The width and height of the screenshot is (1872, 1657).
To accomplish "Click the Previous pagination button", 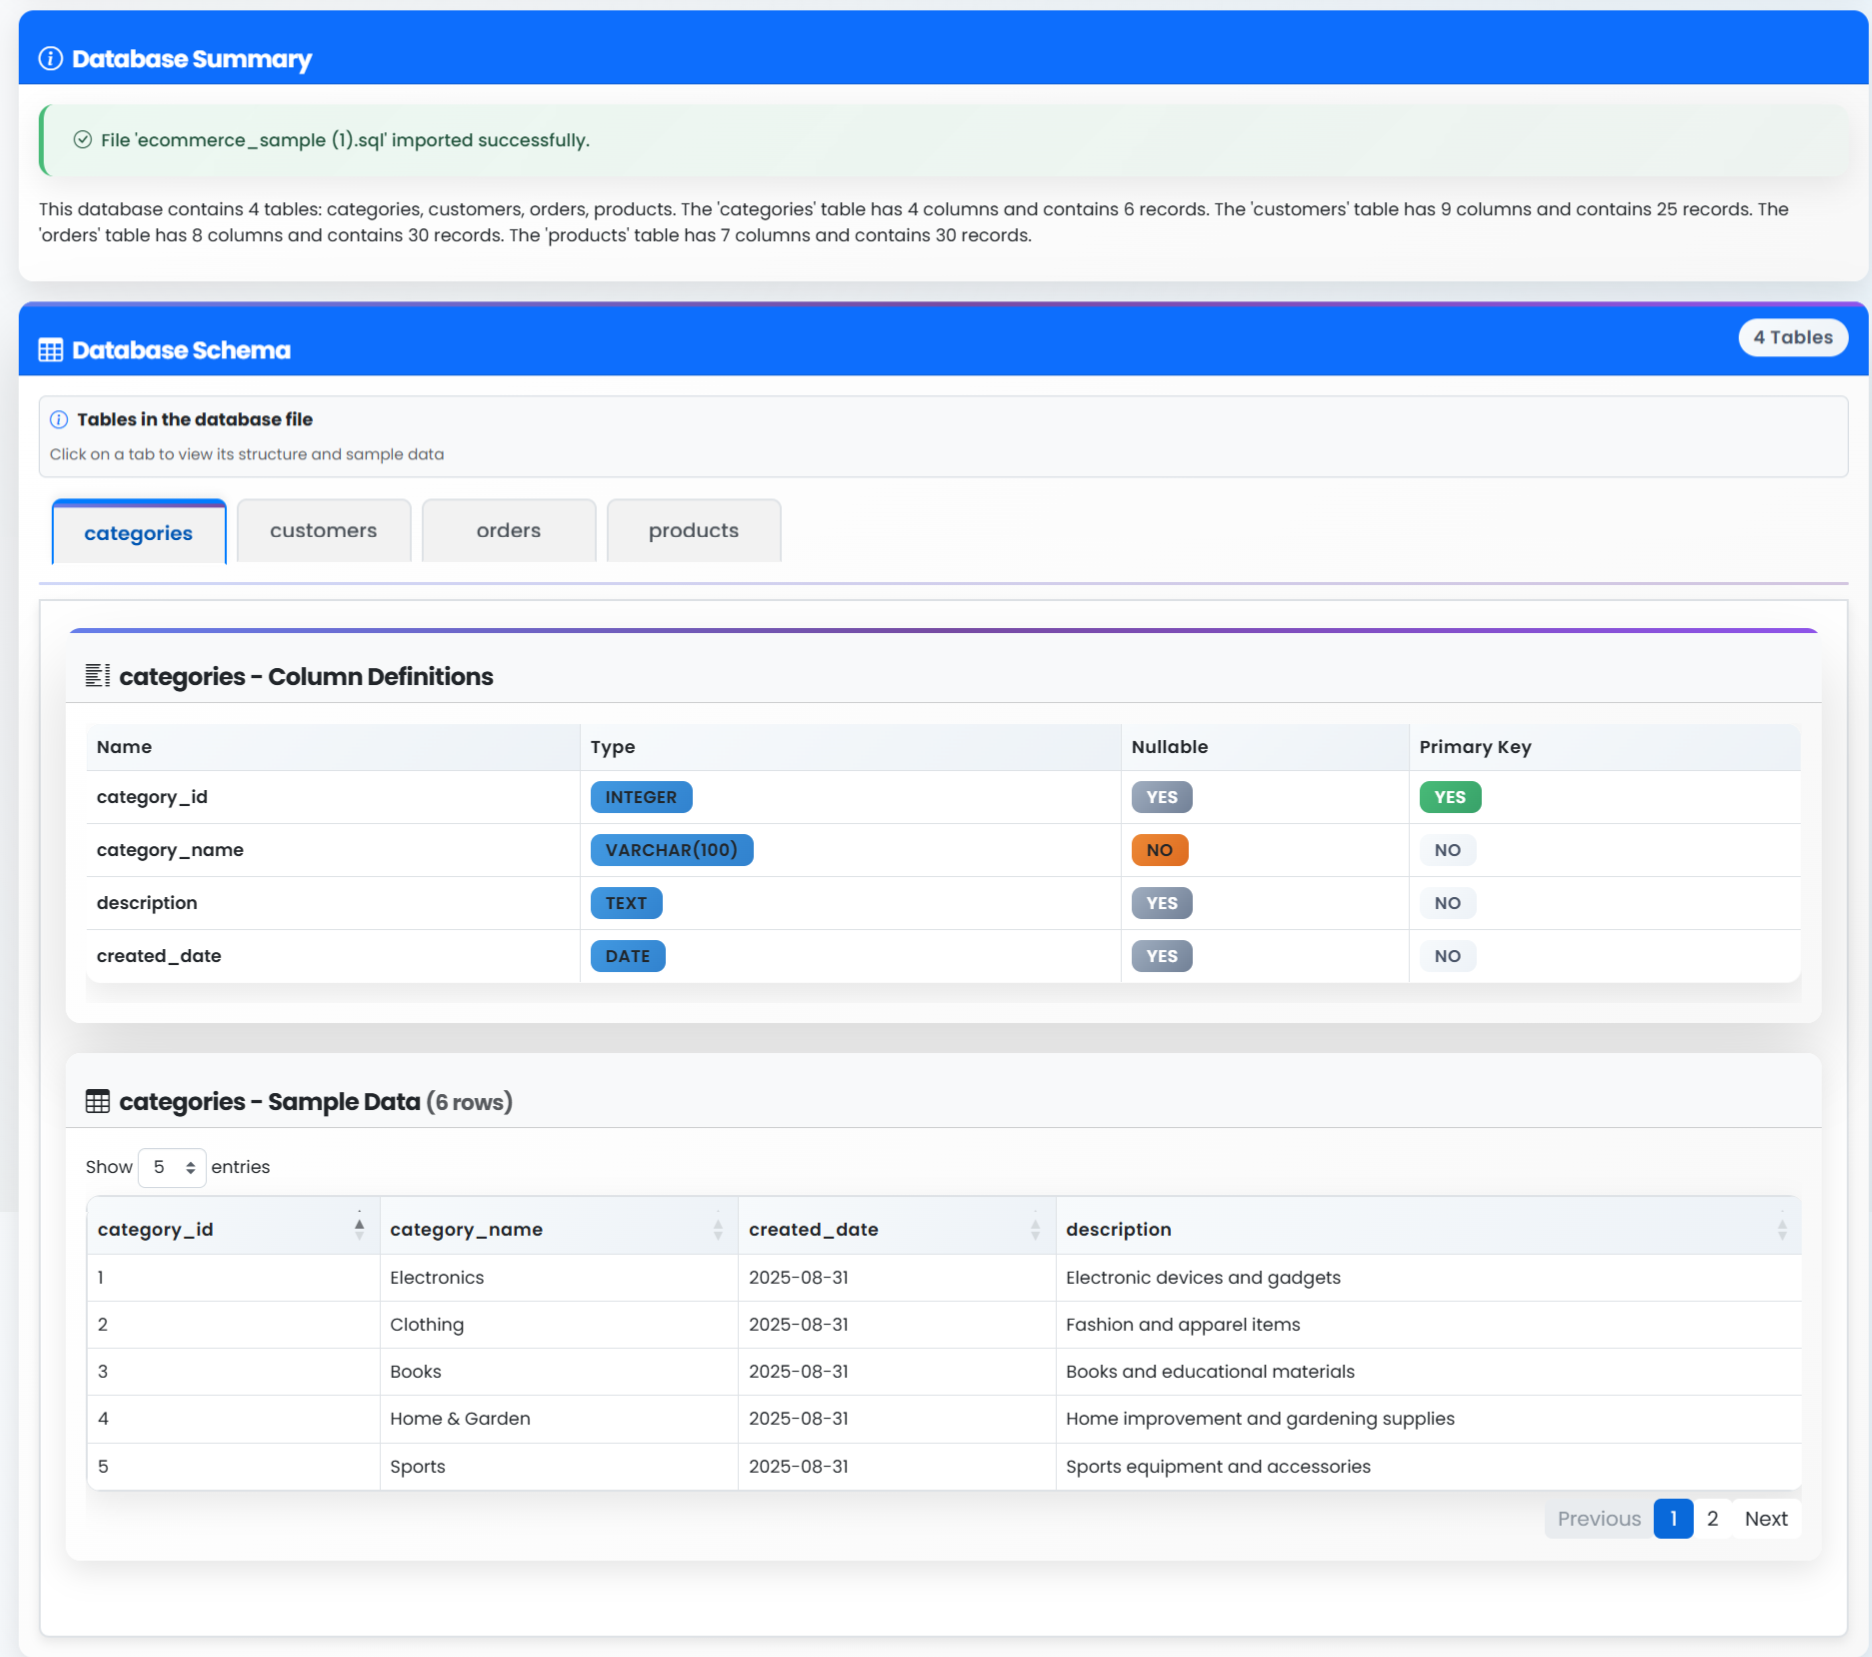I will click(x=1598, y=1518).
